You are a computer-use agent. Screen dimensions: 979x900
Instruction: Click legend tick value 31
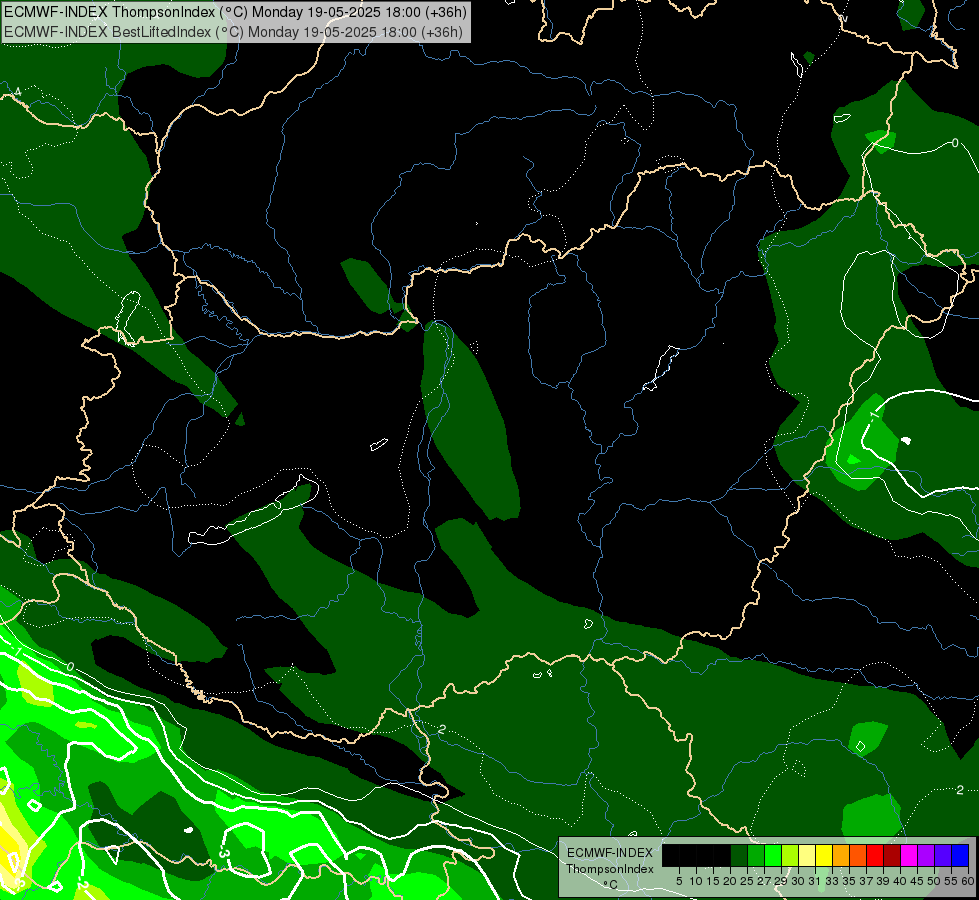815,881
